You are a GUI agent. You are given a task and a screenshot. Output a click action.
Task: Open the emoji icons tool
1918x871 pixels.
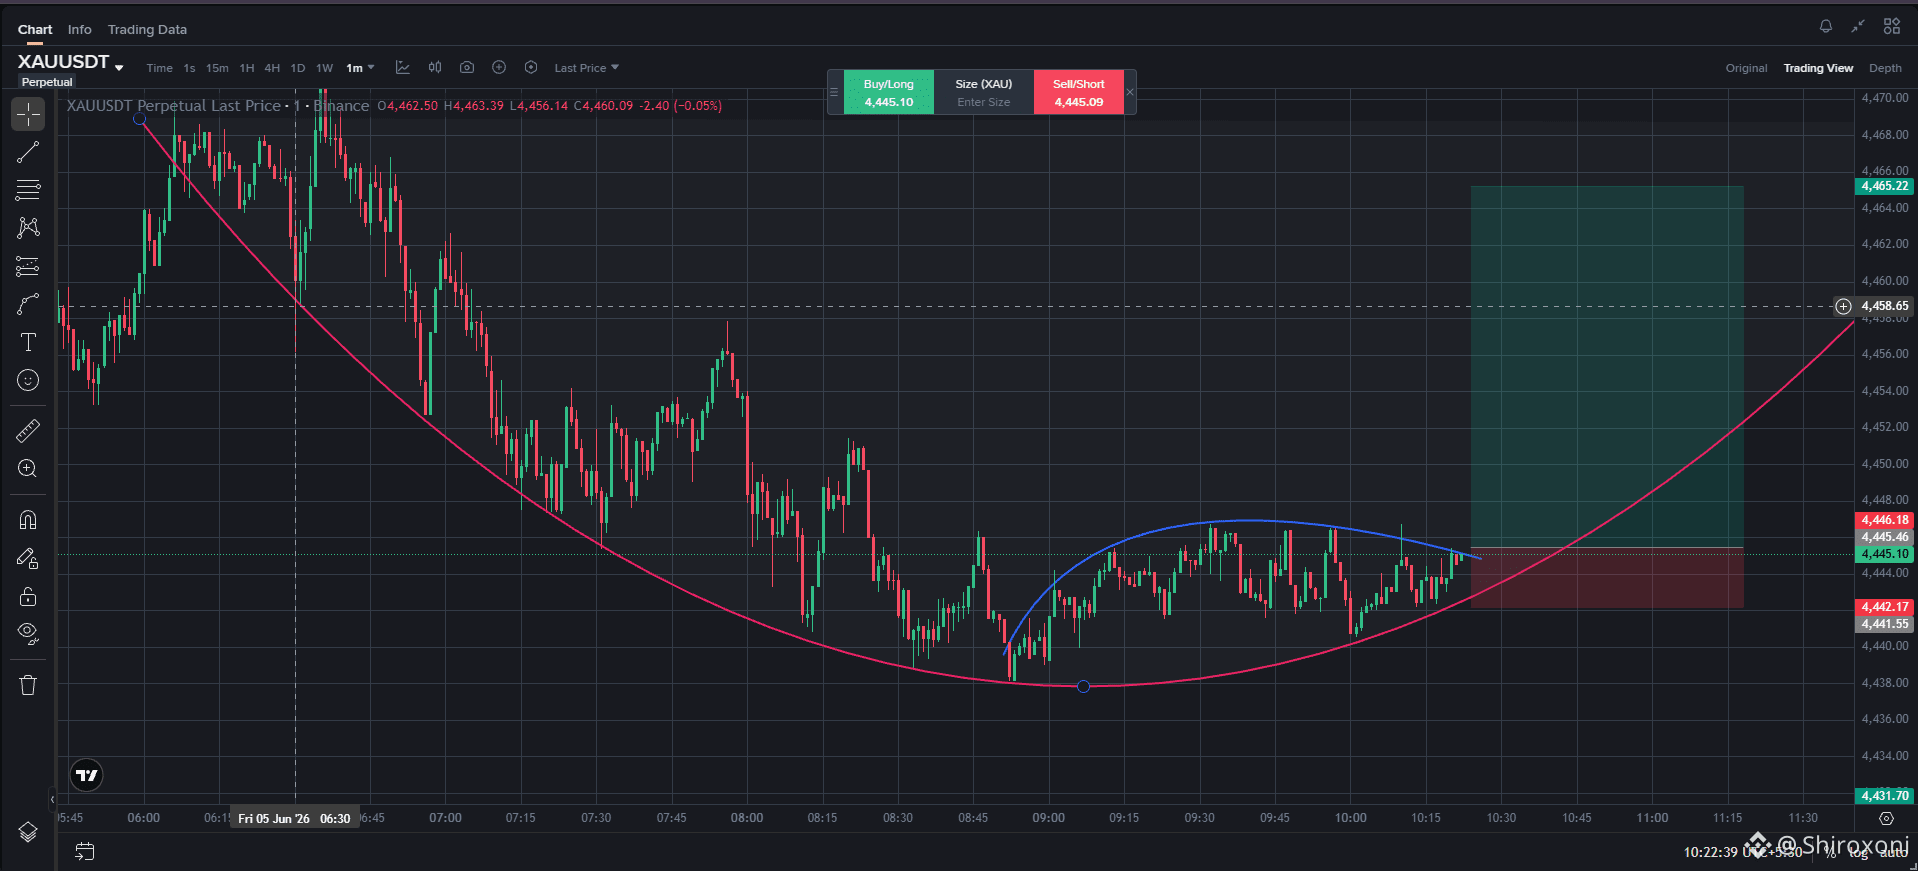(28, 380)
